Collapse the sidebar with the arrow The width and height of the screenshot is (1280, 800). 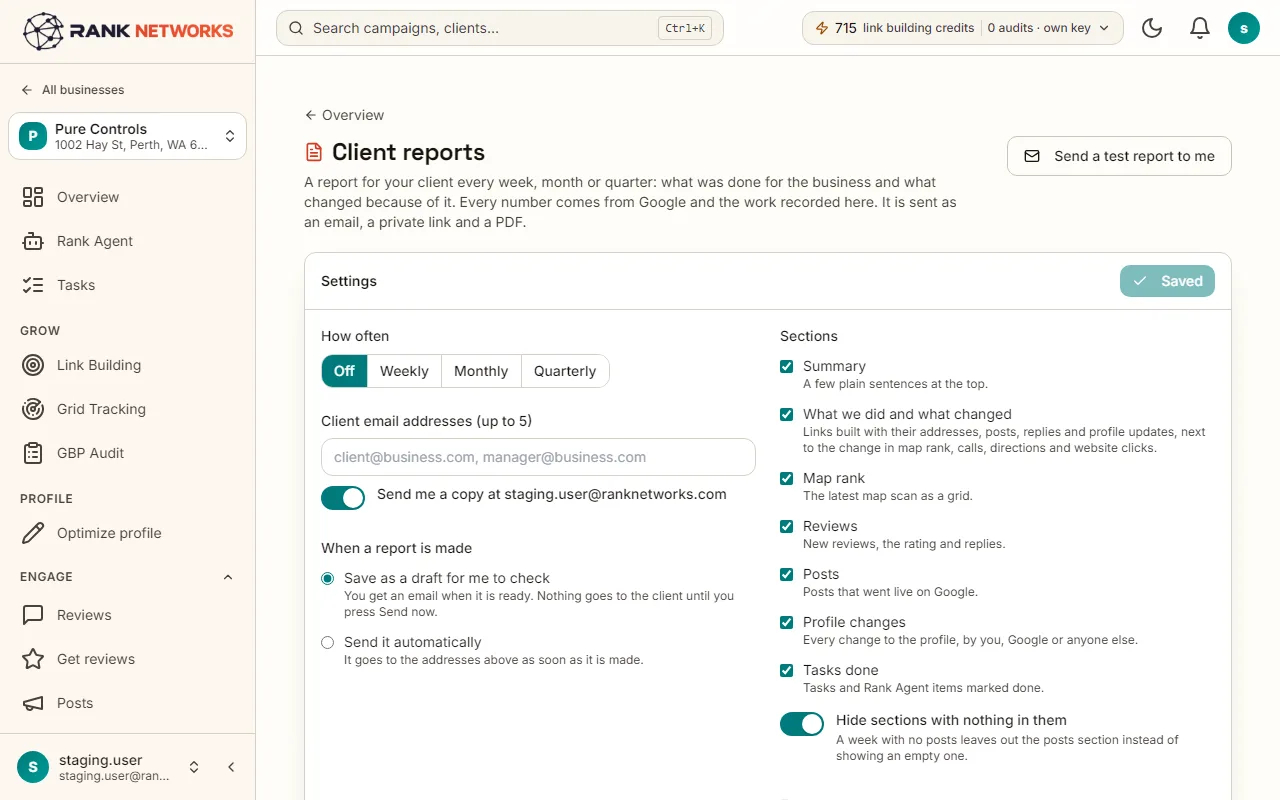tap(231, 767)
